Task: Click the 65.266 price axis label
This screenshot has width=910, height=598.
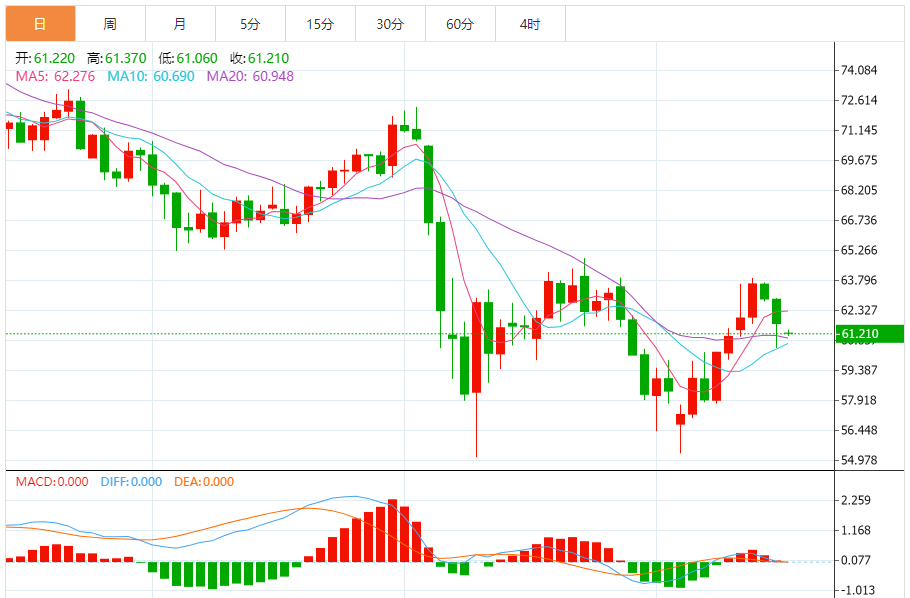Action: click(x=859, y=250)
